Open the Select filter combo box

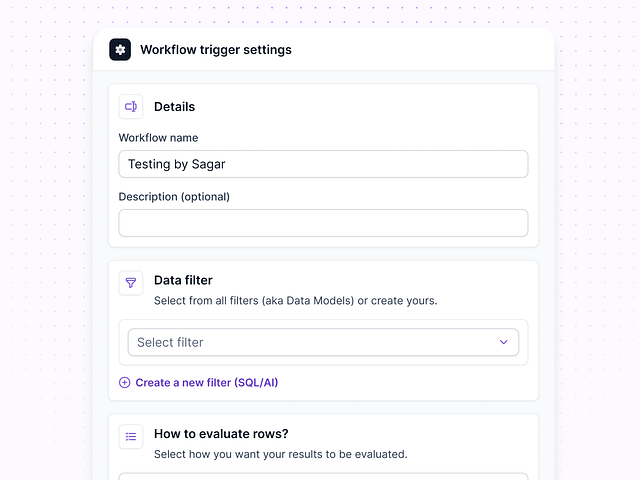tap(322, 342)
